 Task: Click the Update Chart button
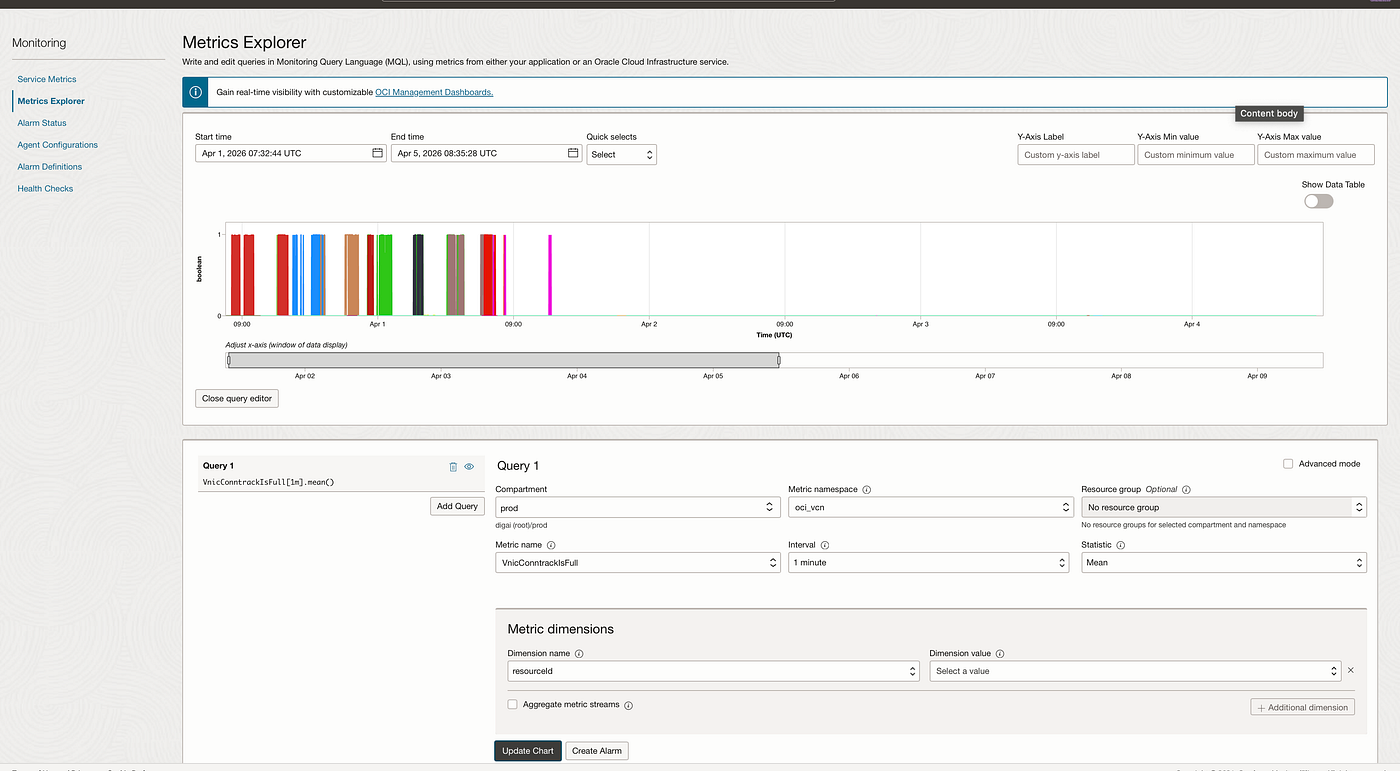528,751
